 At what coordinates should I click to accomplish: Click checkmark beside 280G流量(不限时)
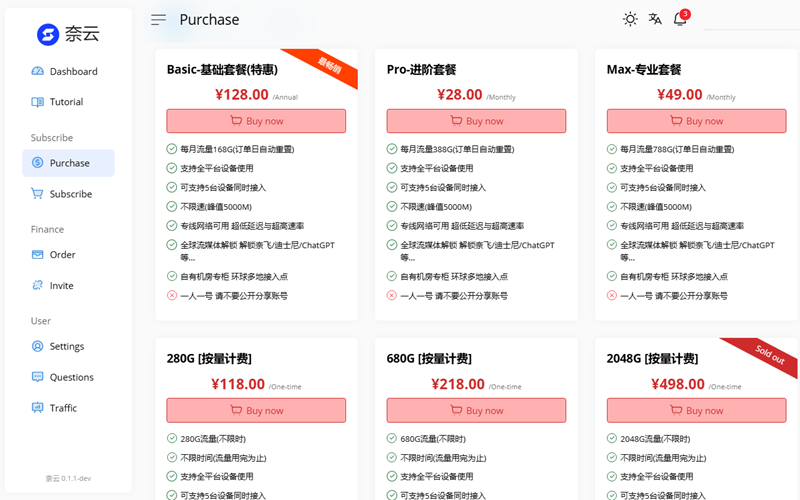172,438
